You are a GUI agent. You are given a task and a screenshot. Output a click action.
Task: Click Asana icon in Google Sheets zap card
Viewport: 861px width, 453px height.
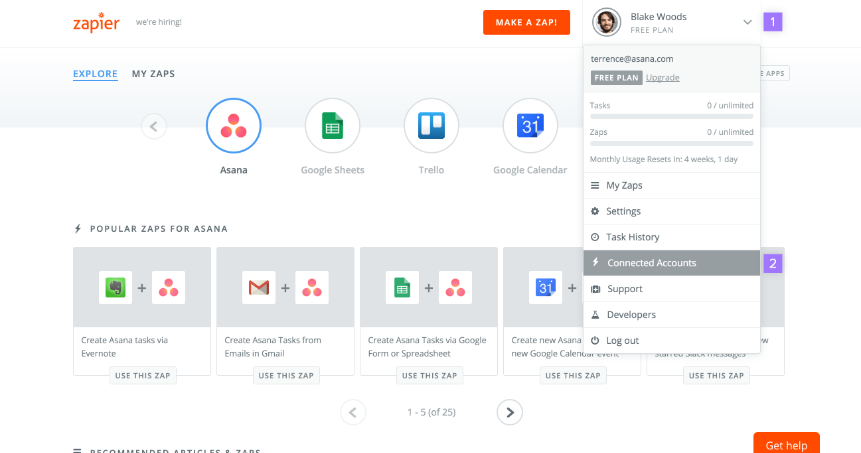pyautogui.click(x=455, y=287)
